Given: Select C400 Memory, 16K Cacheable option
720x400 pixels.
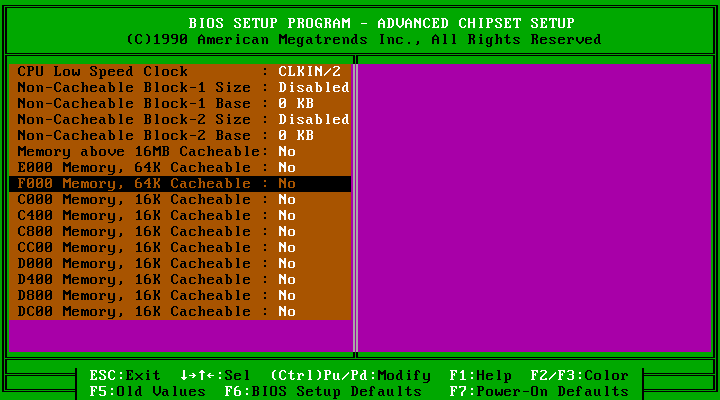Looking at the screenshot, I should coord(140,216).
